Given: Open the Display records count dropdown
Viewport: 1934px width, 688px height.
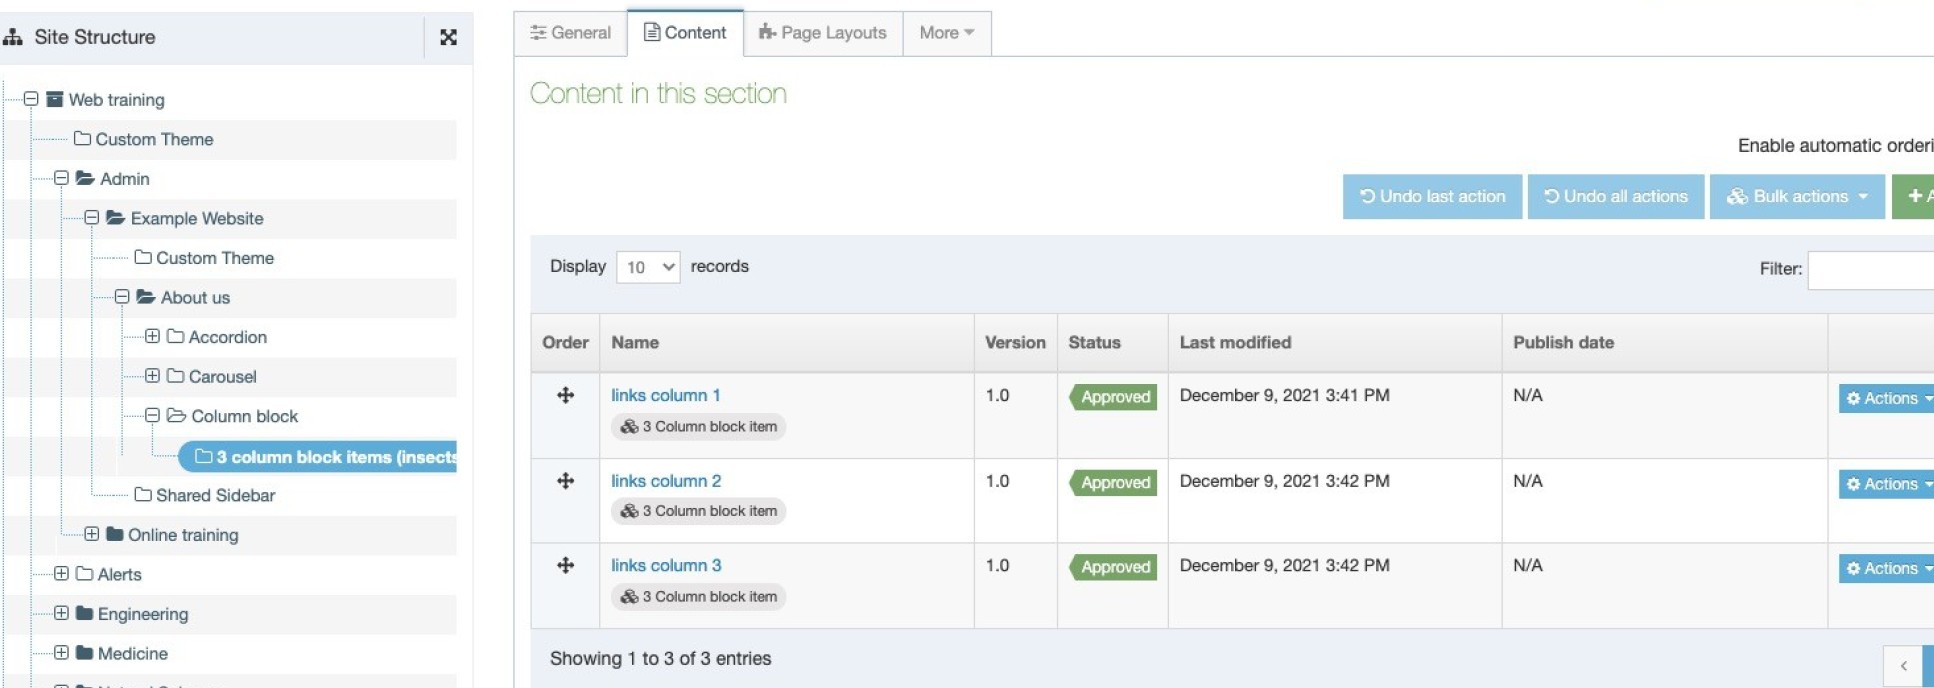Looking at the screenshot, I should 648,267.
